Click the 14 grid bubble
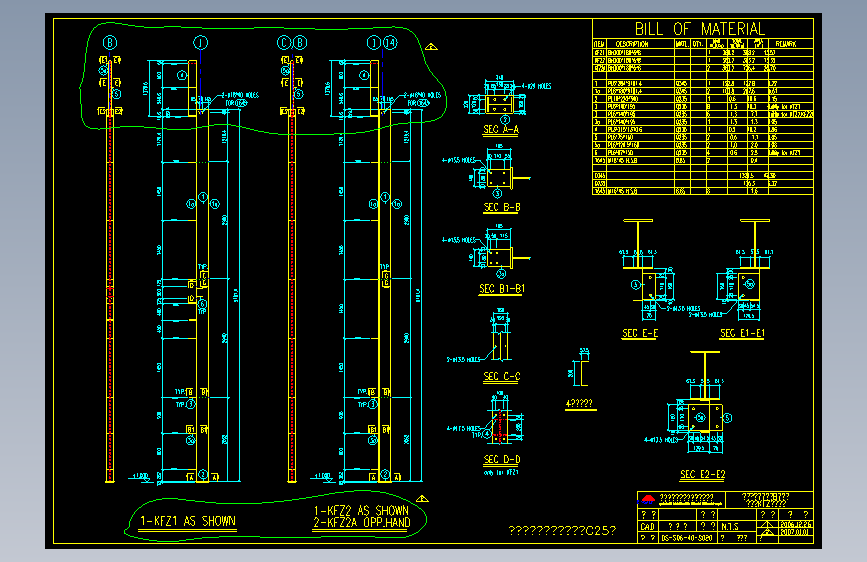The width and height of the screenshot is (867, 562). click(x=390, y=43)
